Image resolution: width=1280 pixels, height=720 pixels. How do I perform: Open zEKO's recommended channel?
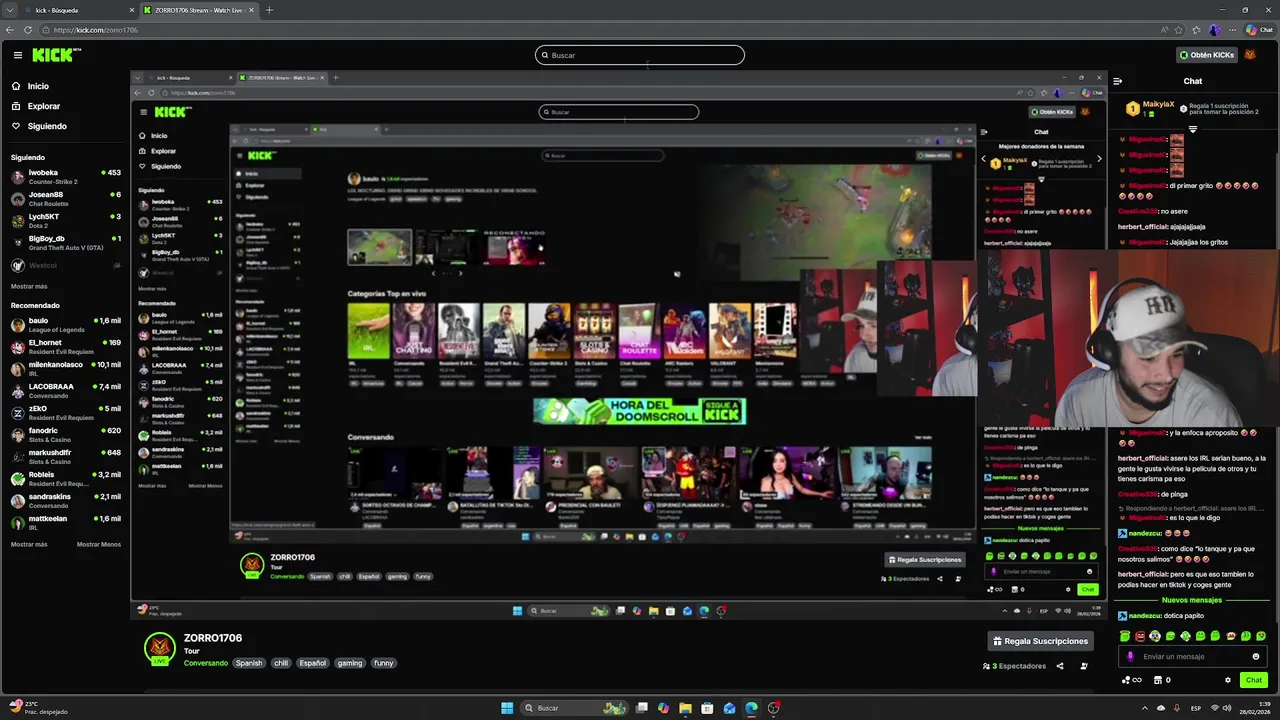[65, 412]
